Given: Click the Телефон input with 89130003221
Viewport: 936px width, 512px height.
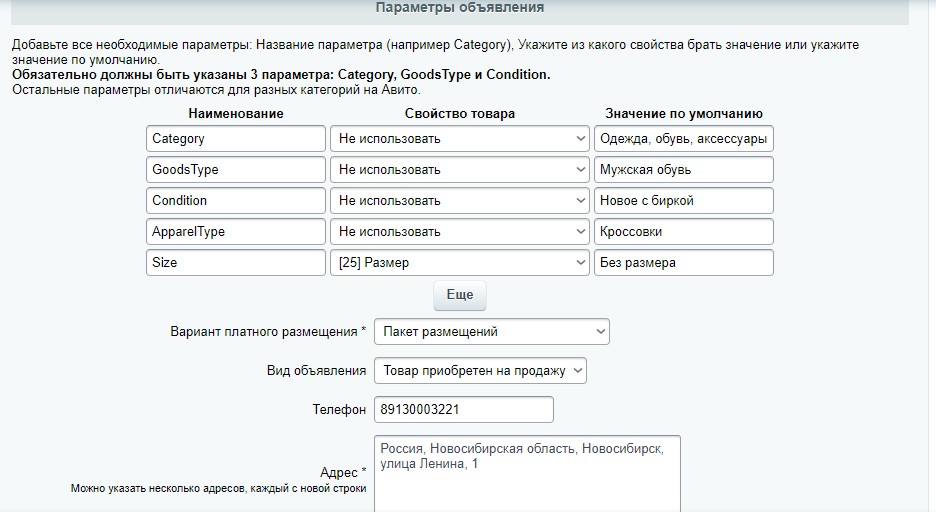Looking at the screenshot, I should coord(463,410).
